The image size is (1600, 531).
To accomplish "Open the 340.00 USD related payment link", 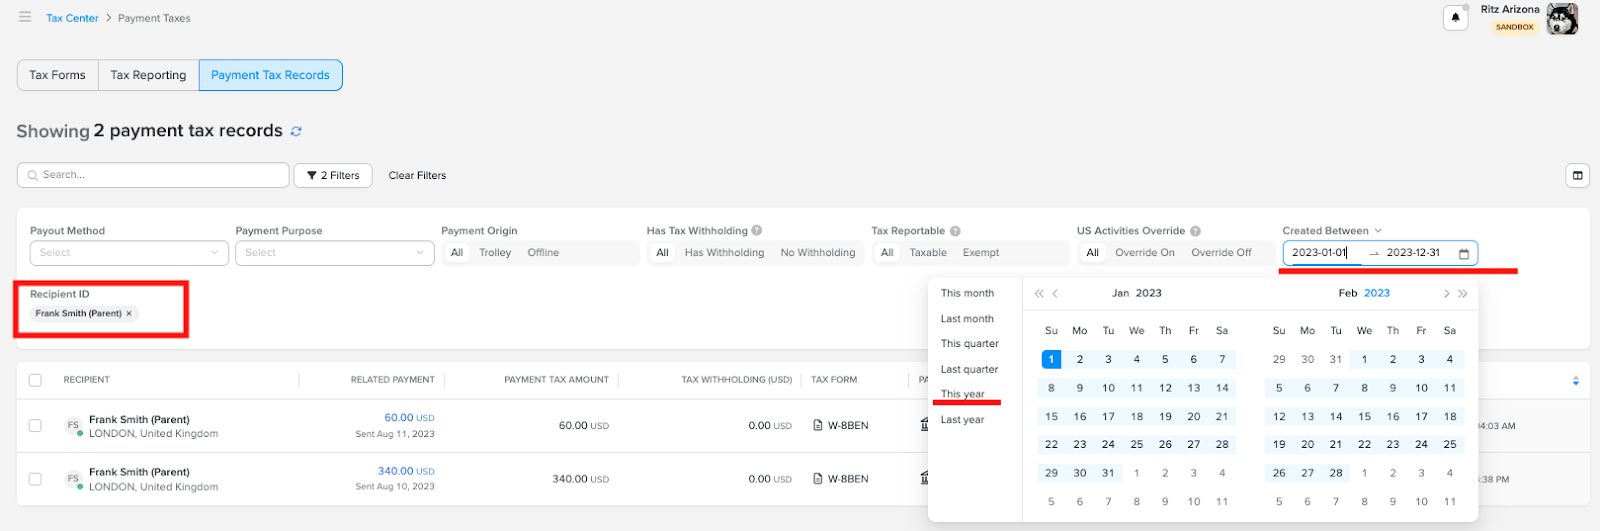I will pos(406,471).
